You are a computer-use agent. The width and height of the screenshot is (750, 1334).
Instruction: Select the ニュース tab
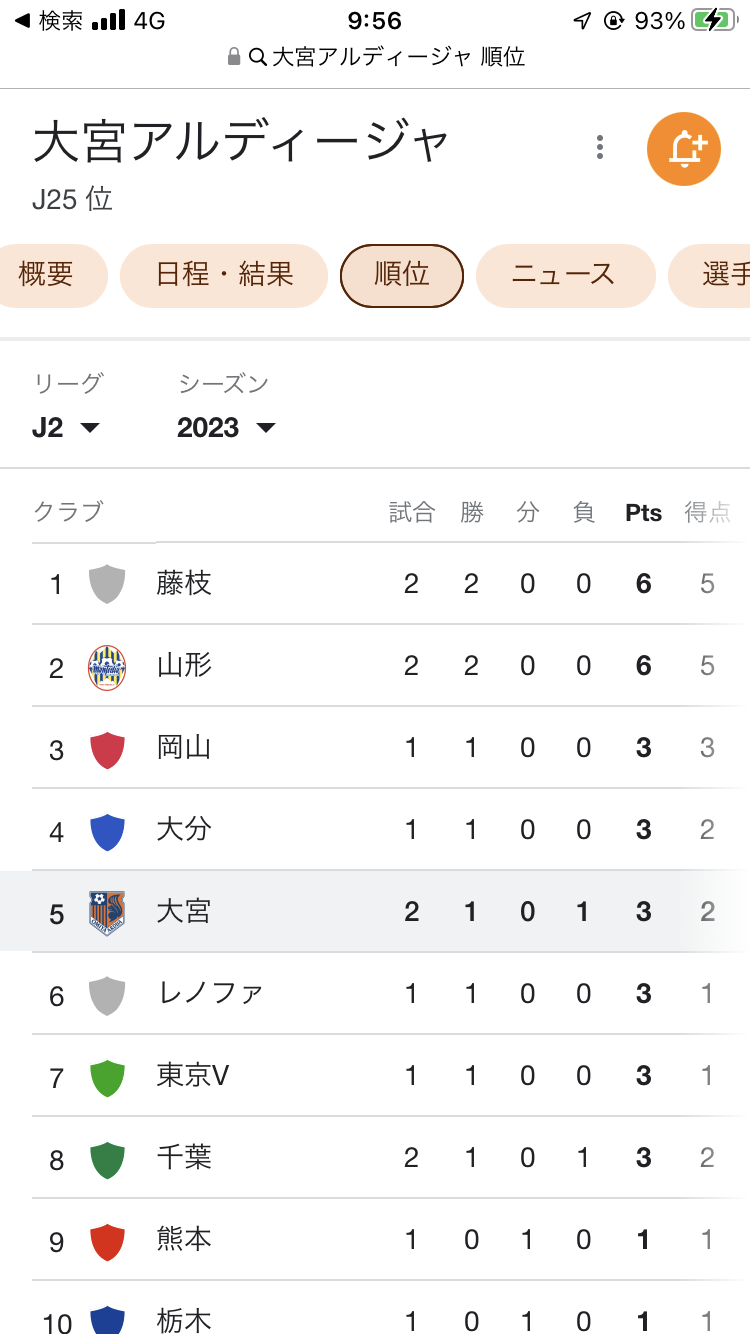tap(564, 275)
